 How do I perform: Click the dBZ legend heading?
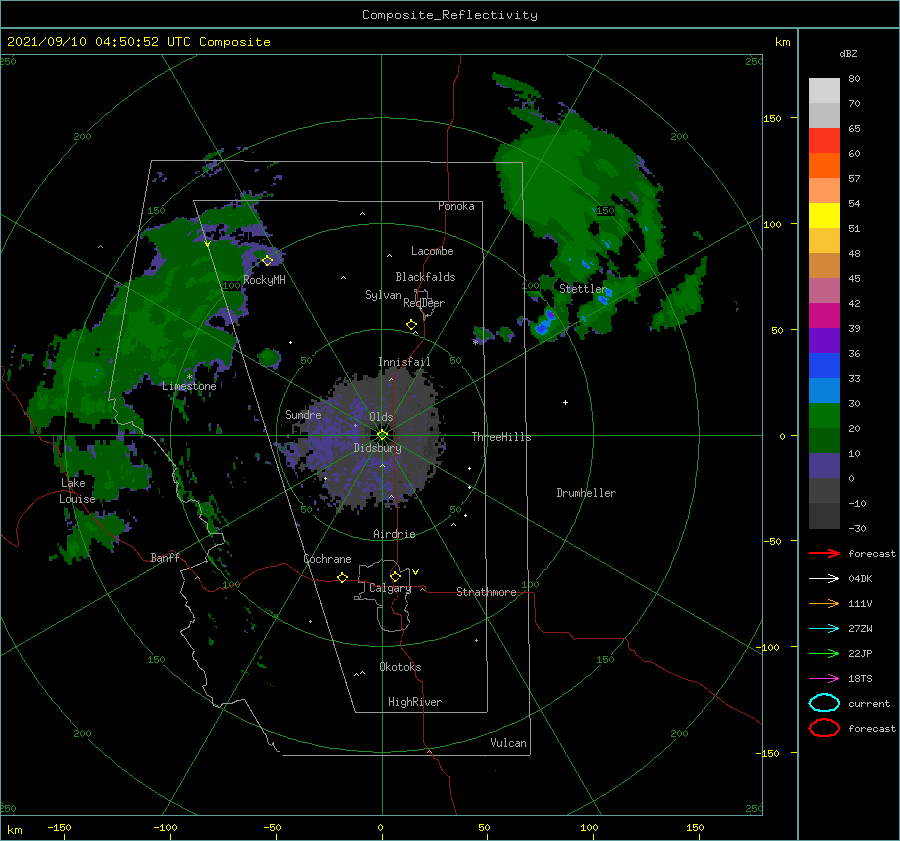pos(848,53)
